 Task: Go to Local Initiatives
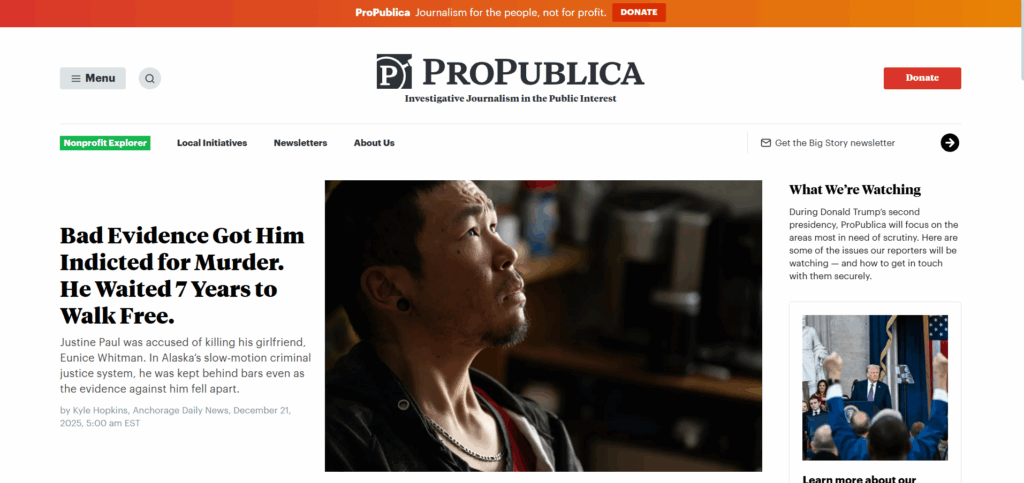(212, 143)
